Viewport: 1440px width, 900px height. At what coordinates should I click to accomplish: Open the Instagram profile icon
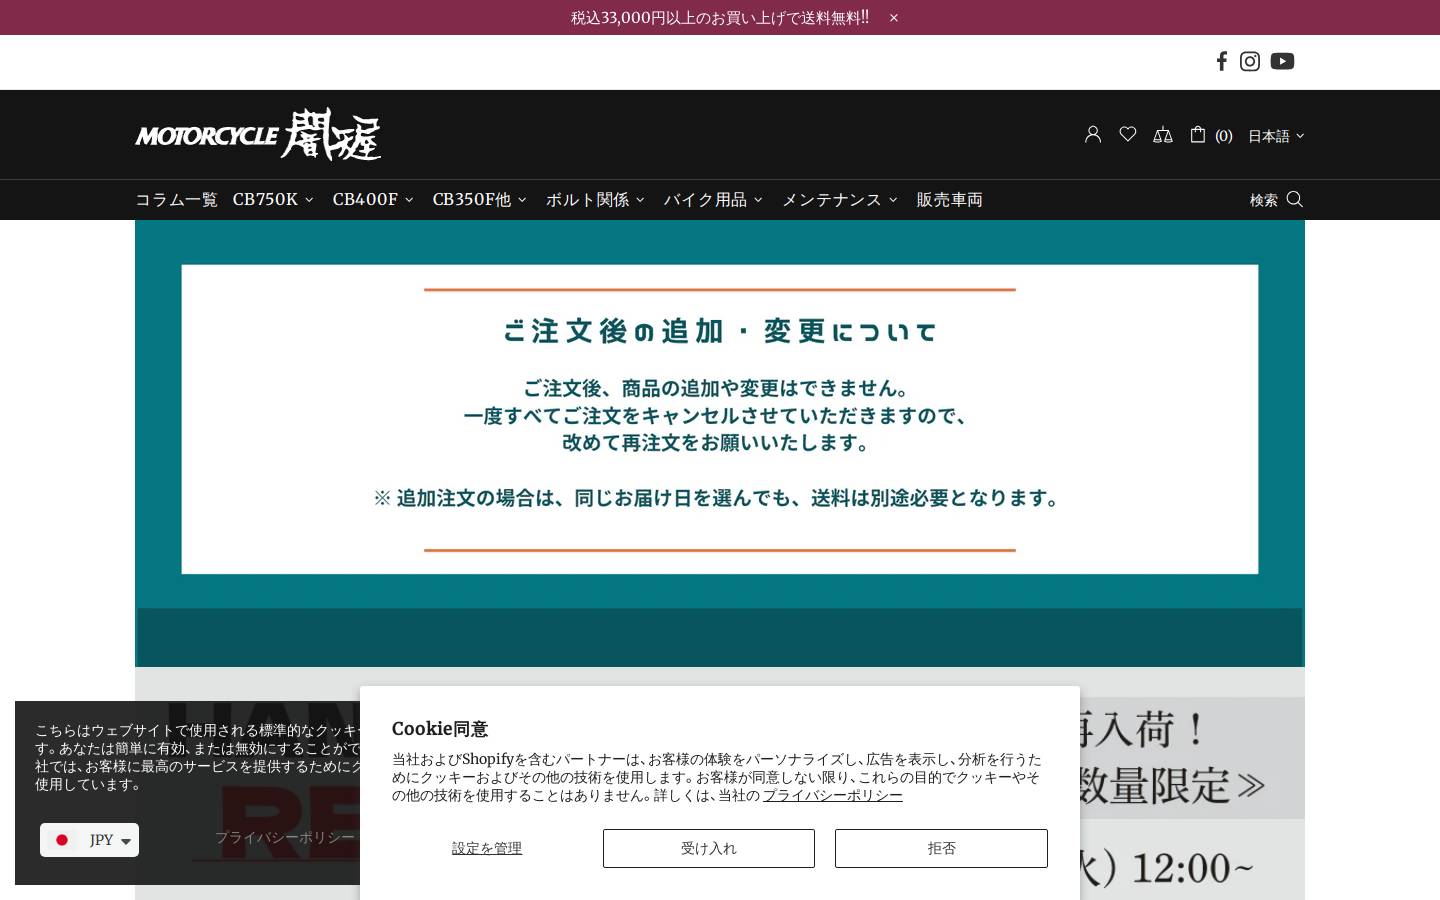point(1250,61)
